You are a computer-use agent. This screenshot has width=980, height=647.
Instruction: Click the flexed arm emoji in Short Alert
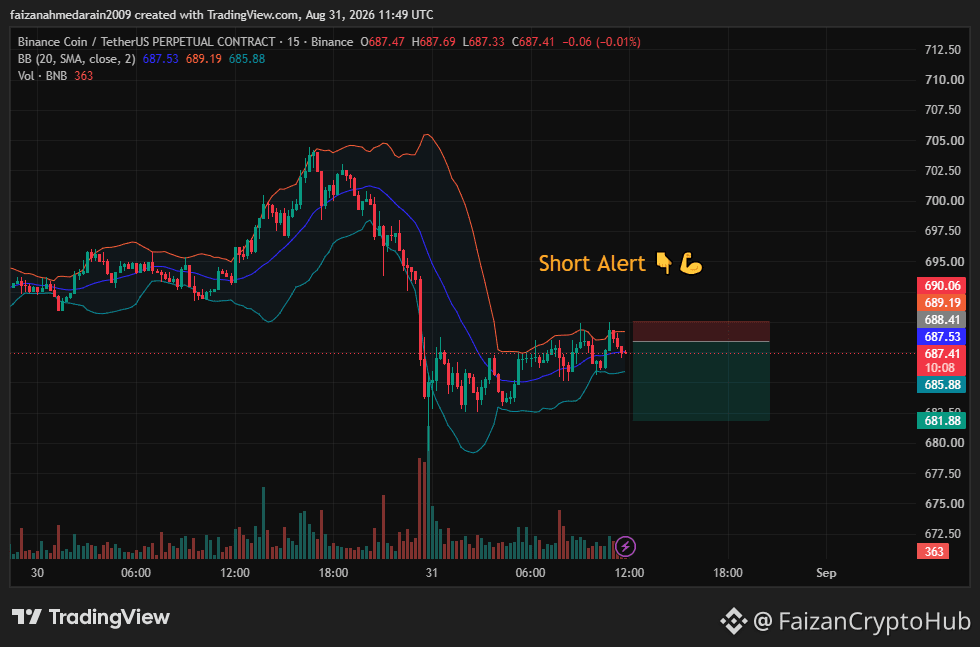pyautogui.click(x=691, y=263)
